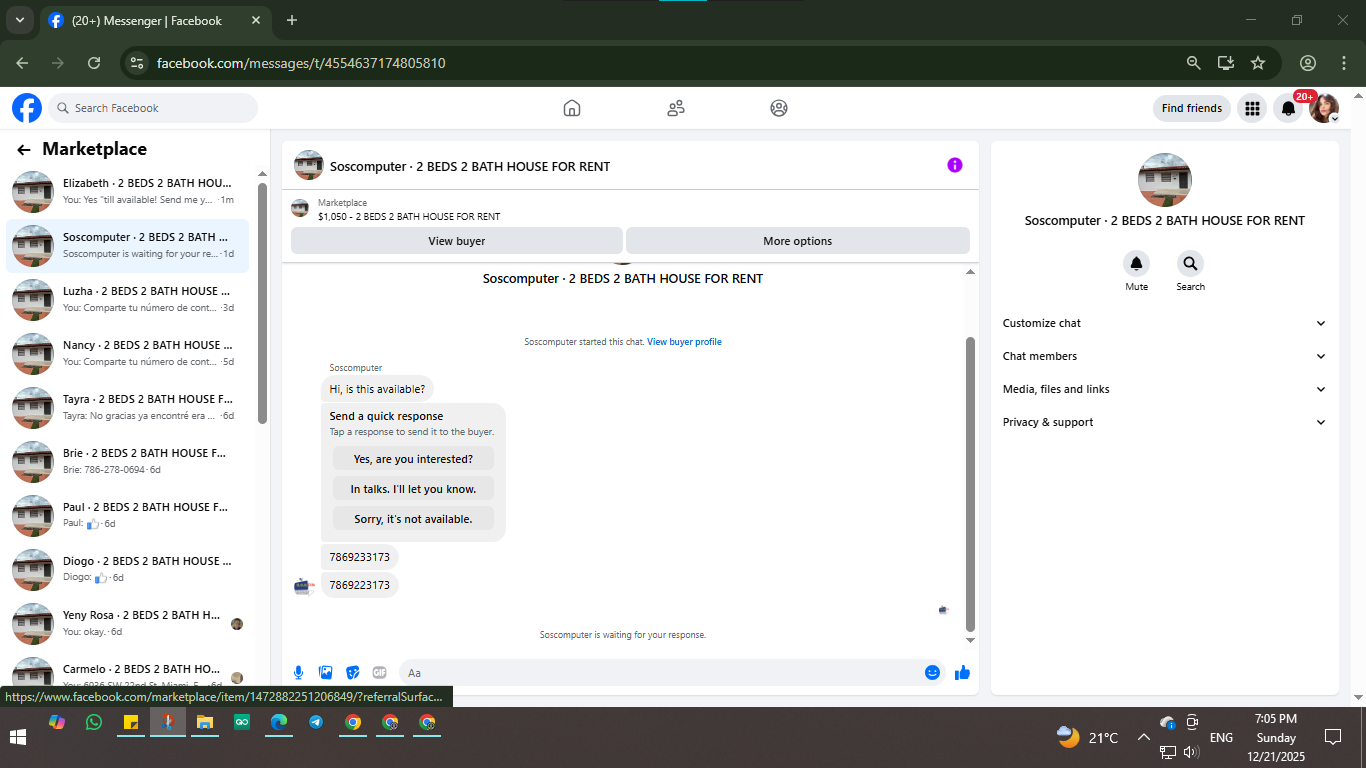Click the purple conversation info icon

[x=955, y=165]
